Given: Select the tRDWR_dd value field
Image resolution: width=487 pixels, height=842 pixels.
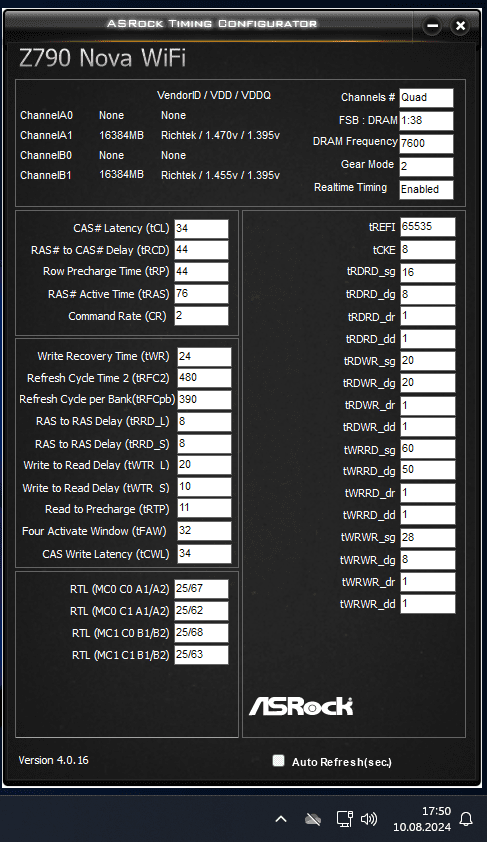Looking at the screenshot, I should pyautogui.click(x=428, y=427).
